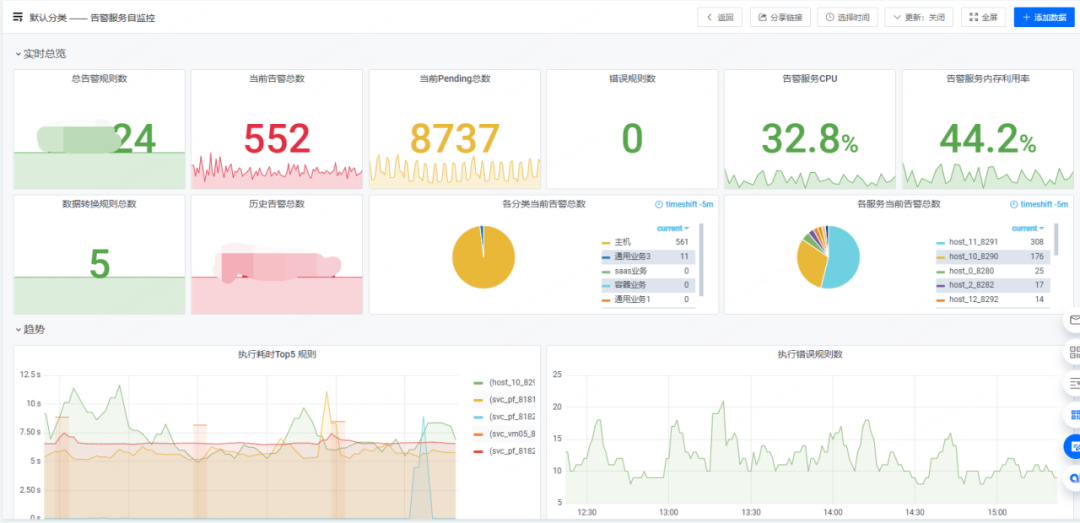Click the 32.8% CPU value

click(x=809, y=139)
